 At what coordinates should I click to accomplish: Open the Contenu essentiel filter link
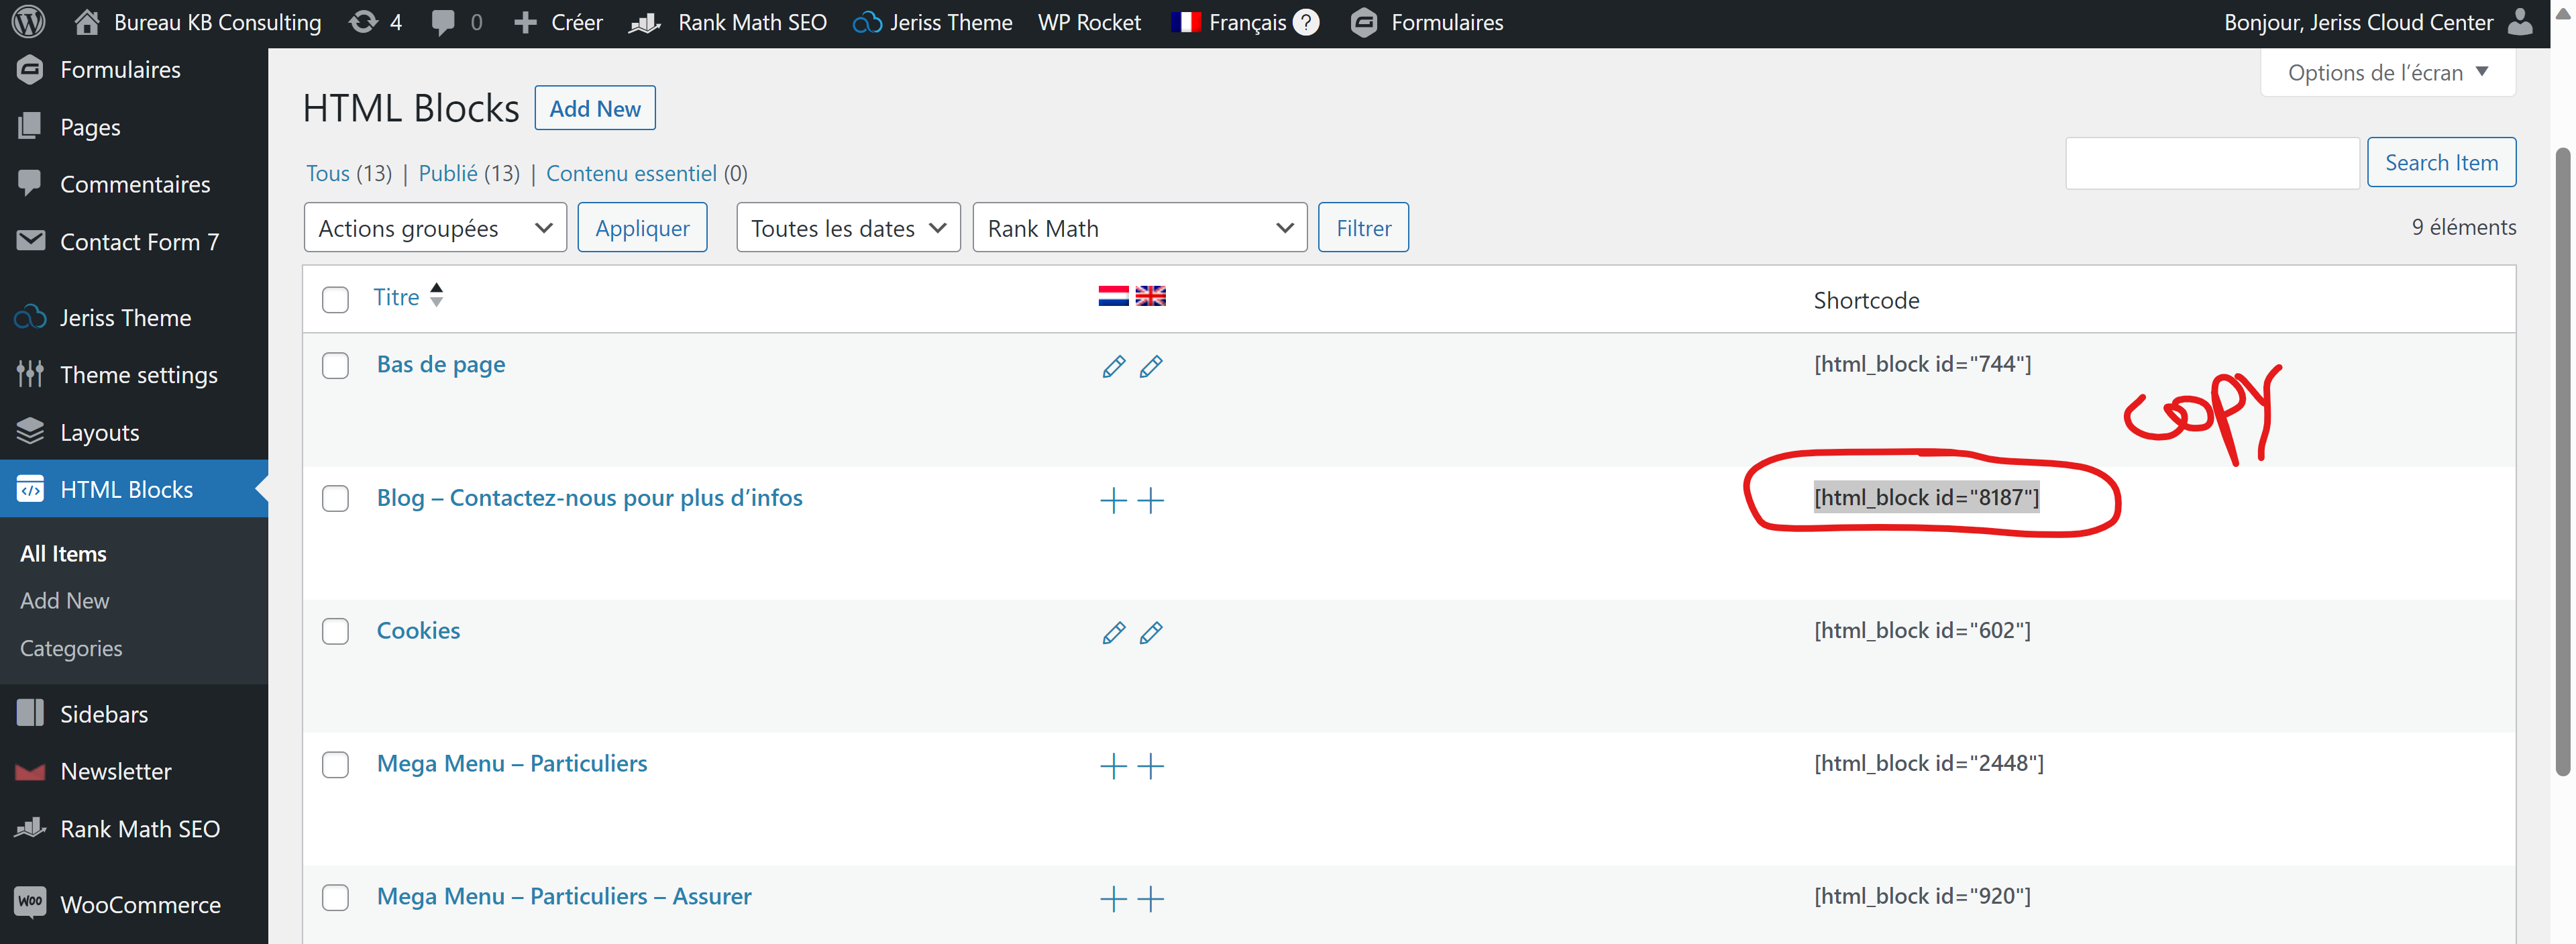pos(647,173)
